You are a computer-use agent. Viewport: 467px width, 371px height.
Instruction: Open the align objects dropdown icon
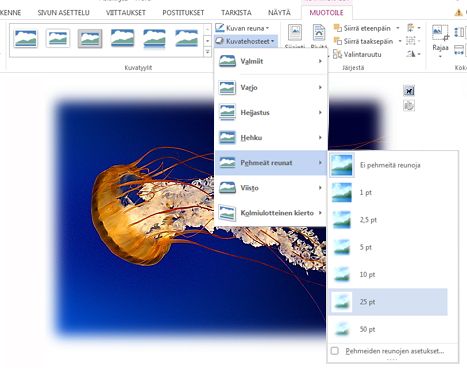click(413, 28)
